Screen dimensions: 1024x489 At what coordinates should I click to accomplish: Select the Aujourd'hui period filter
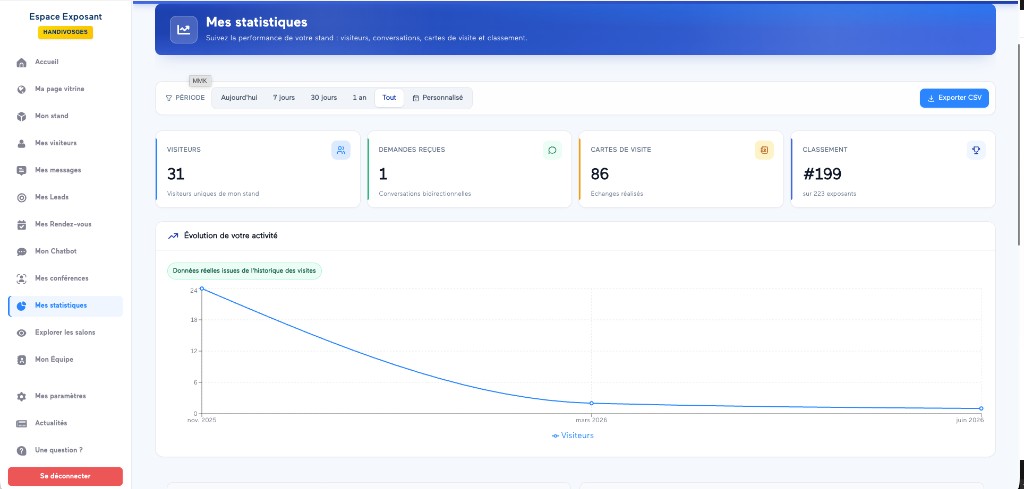pyautogui.click(x=239, y=98)
